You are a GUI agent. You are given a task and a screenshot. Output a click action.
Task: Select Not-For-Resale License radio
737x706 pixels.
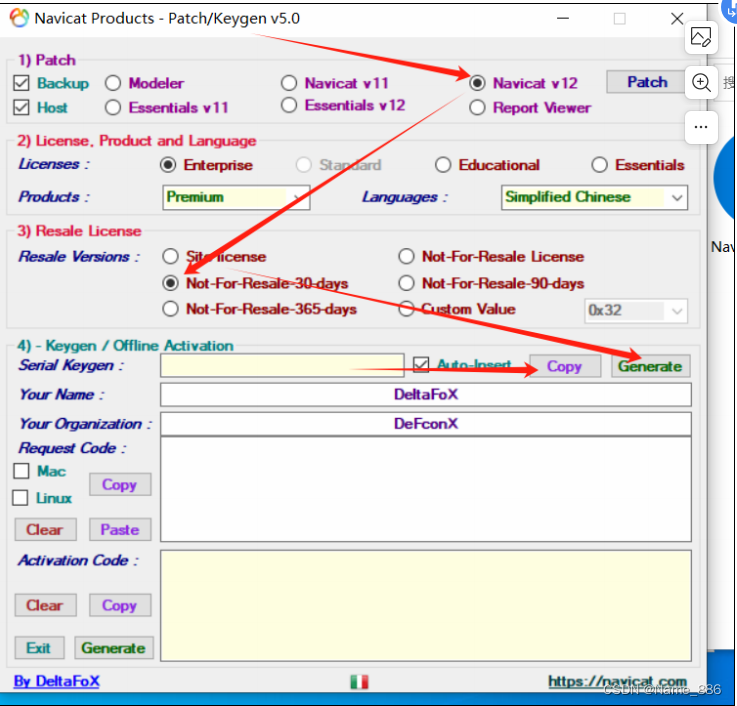click(407, 257)
